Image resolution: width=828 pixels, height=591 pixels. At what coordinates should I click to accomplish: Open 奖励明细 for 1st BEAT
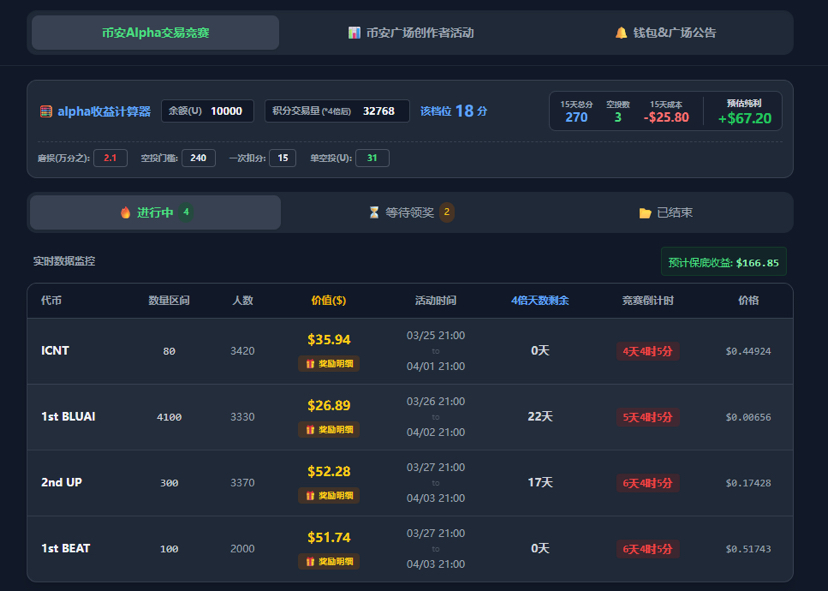329,562
